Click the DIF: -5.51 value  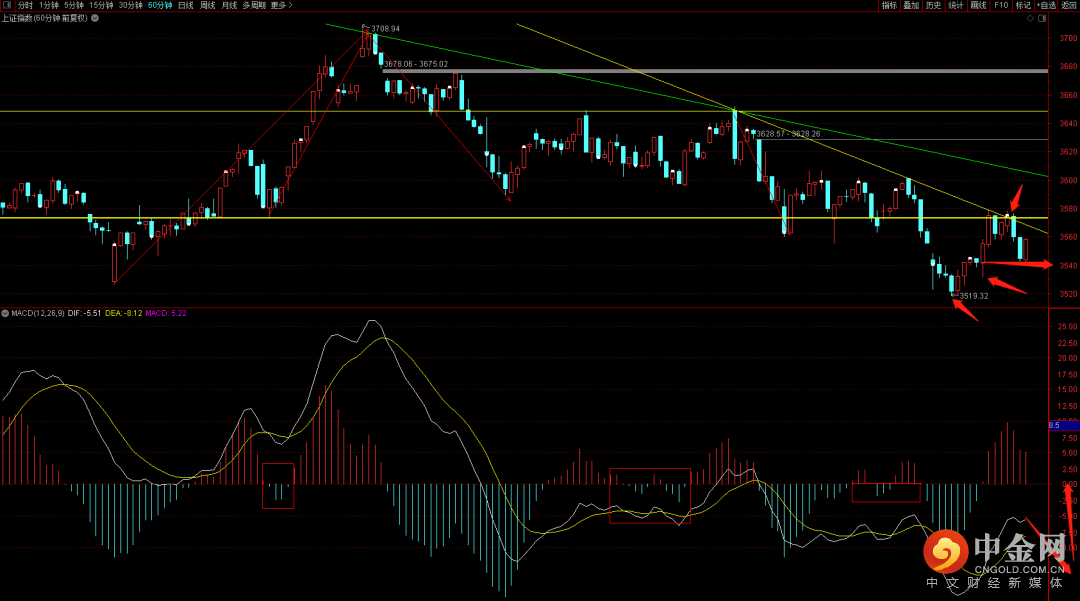click(85, 313)
